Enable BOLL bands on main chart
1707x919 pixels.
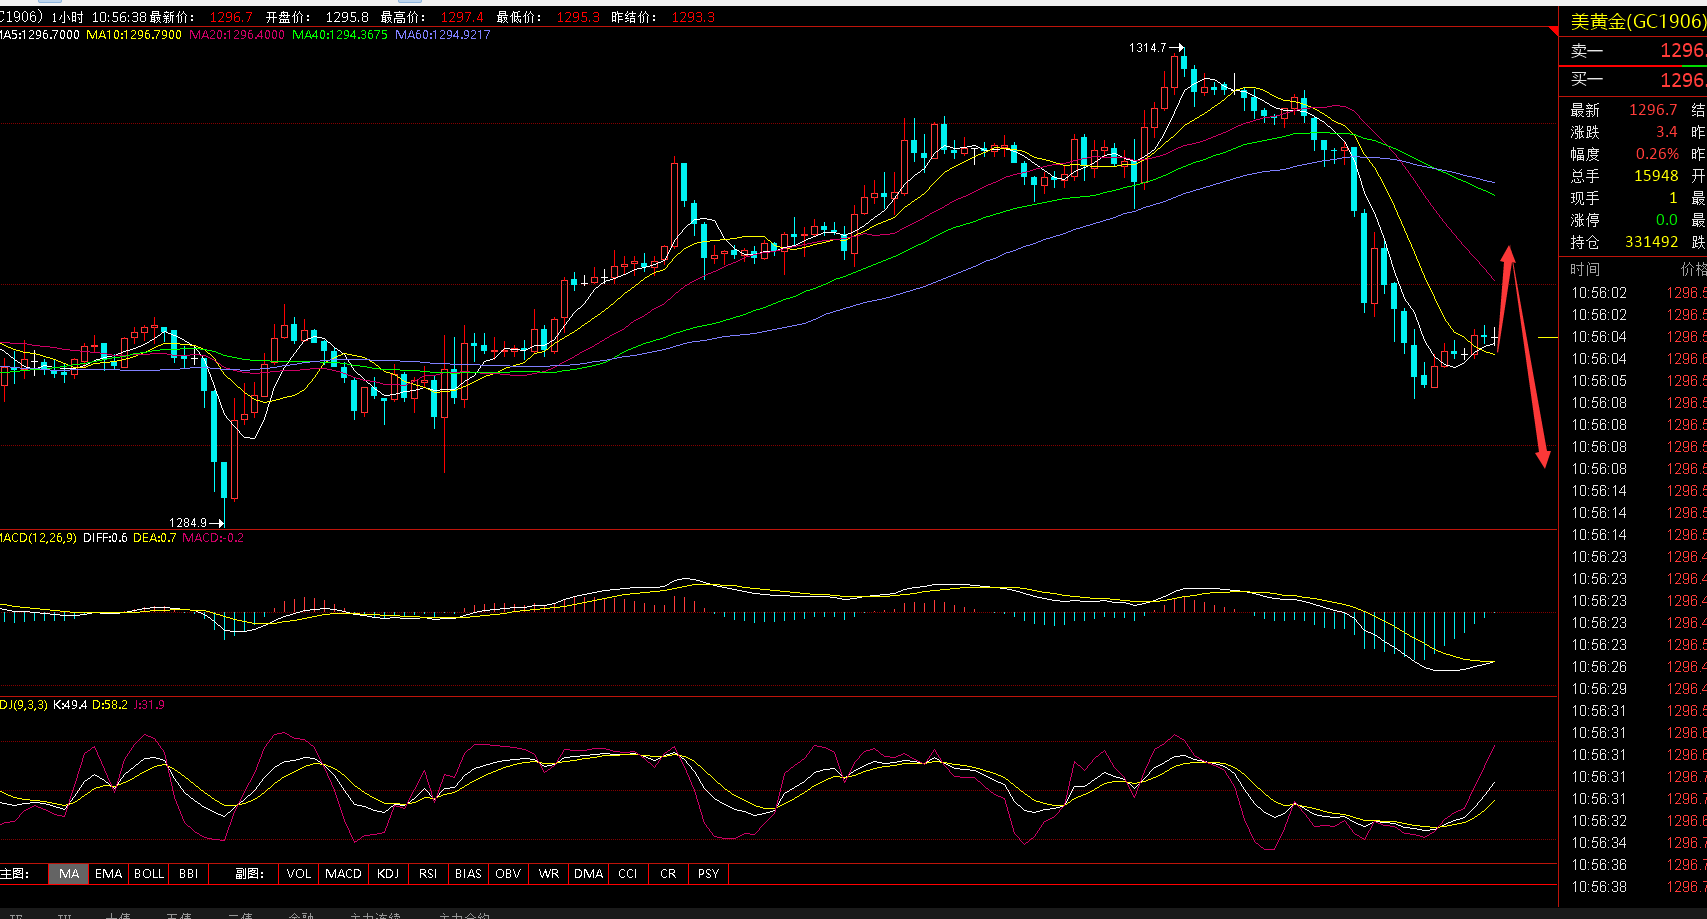[x=149, y=873]
